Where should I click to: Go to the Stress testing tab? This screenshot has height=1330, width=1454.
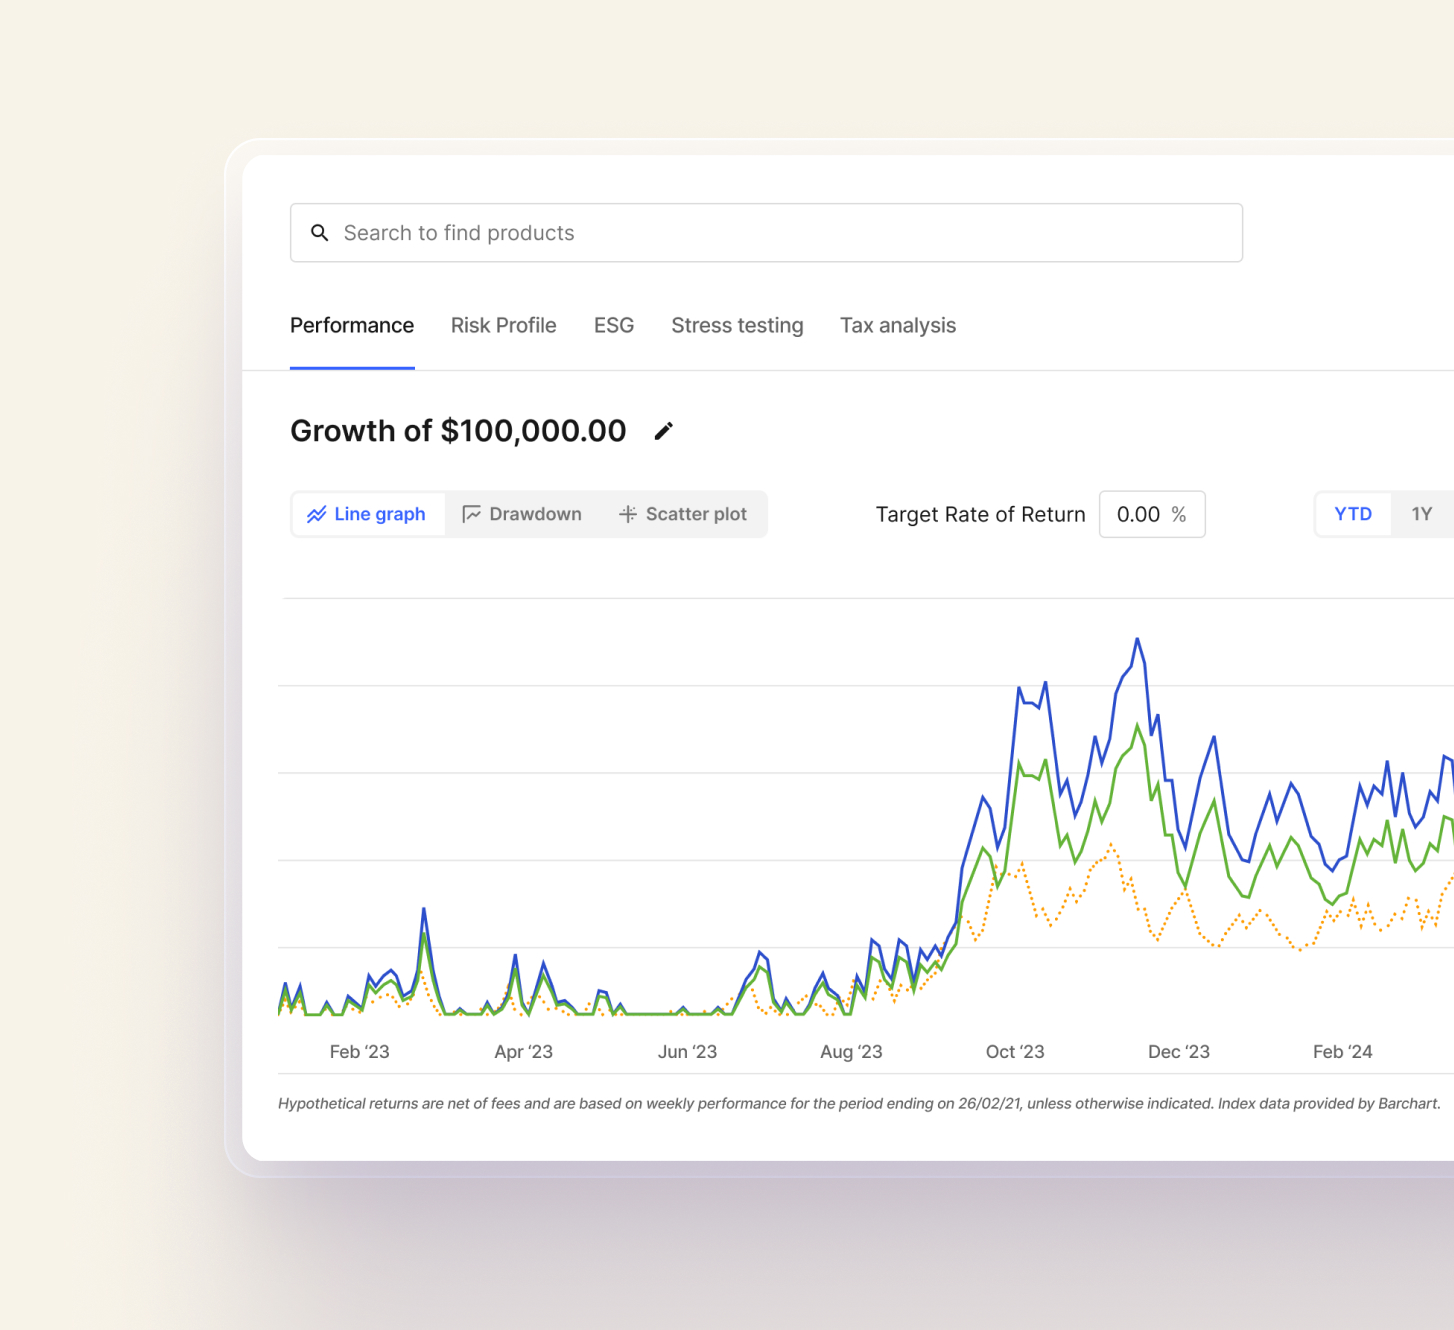click(x=737, y=326)
